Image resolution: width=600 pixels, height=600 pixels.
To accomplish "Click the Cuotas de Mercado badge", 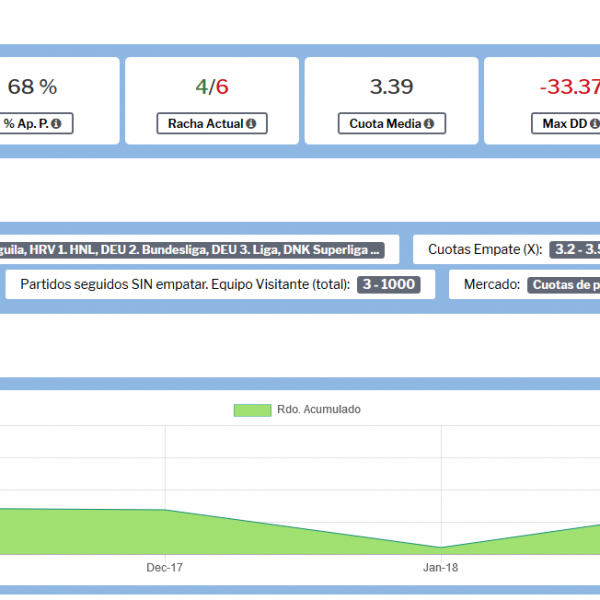I will coord(564,285).
